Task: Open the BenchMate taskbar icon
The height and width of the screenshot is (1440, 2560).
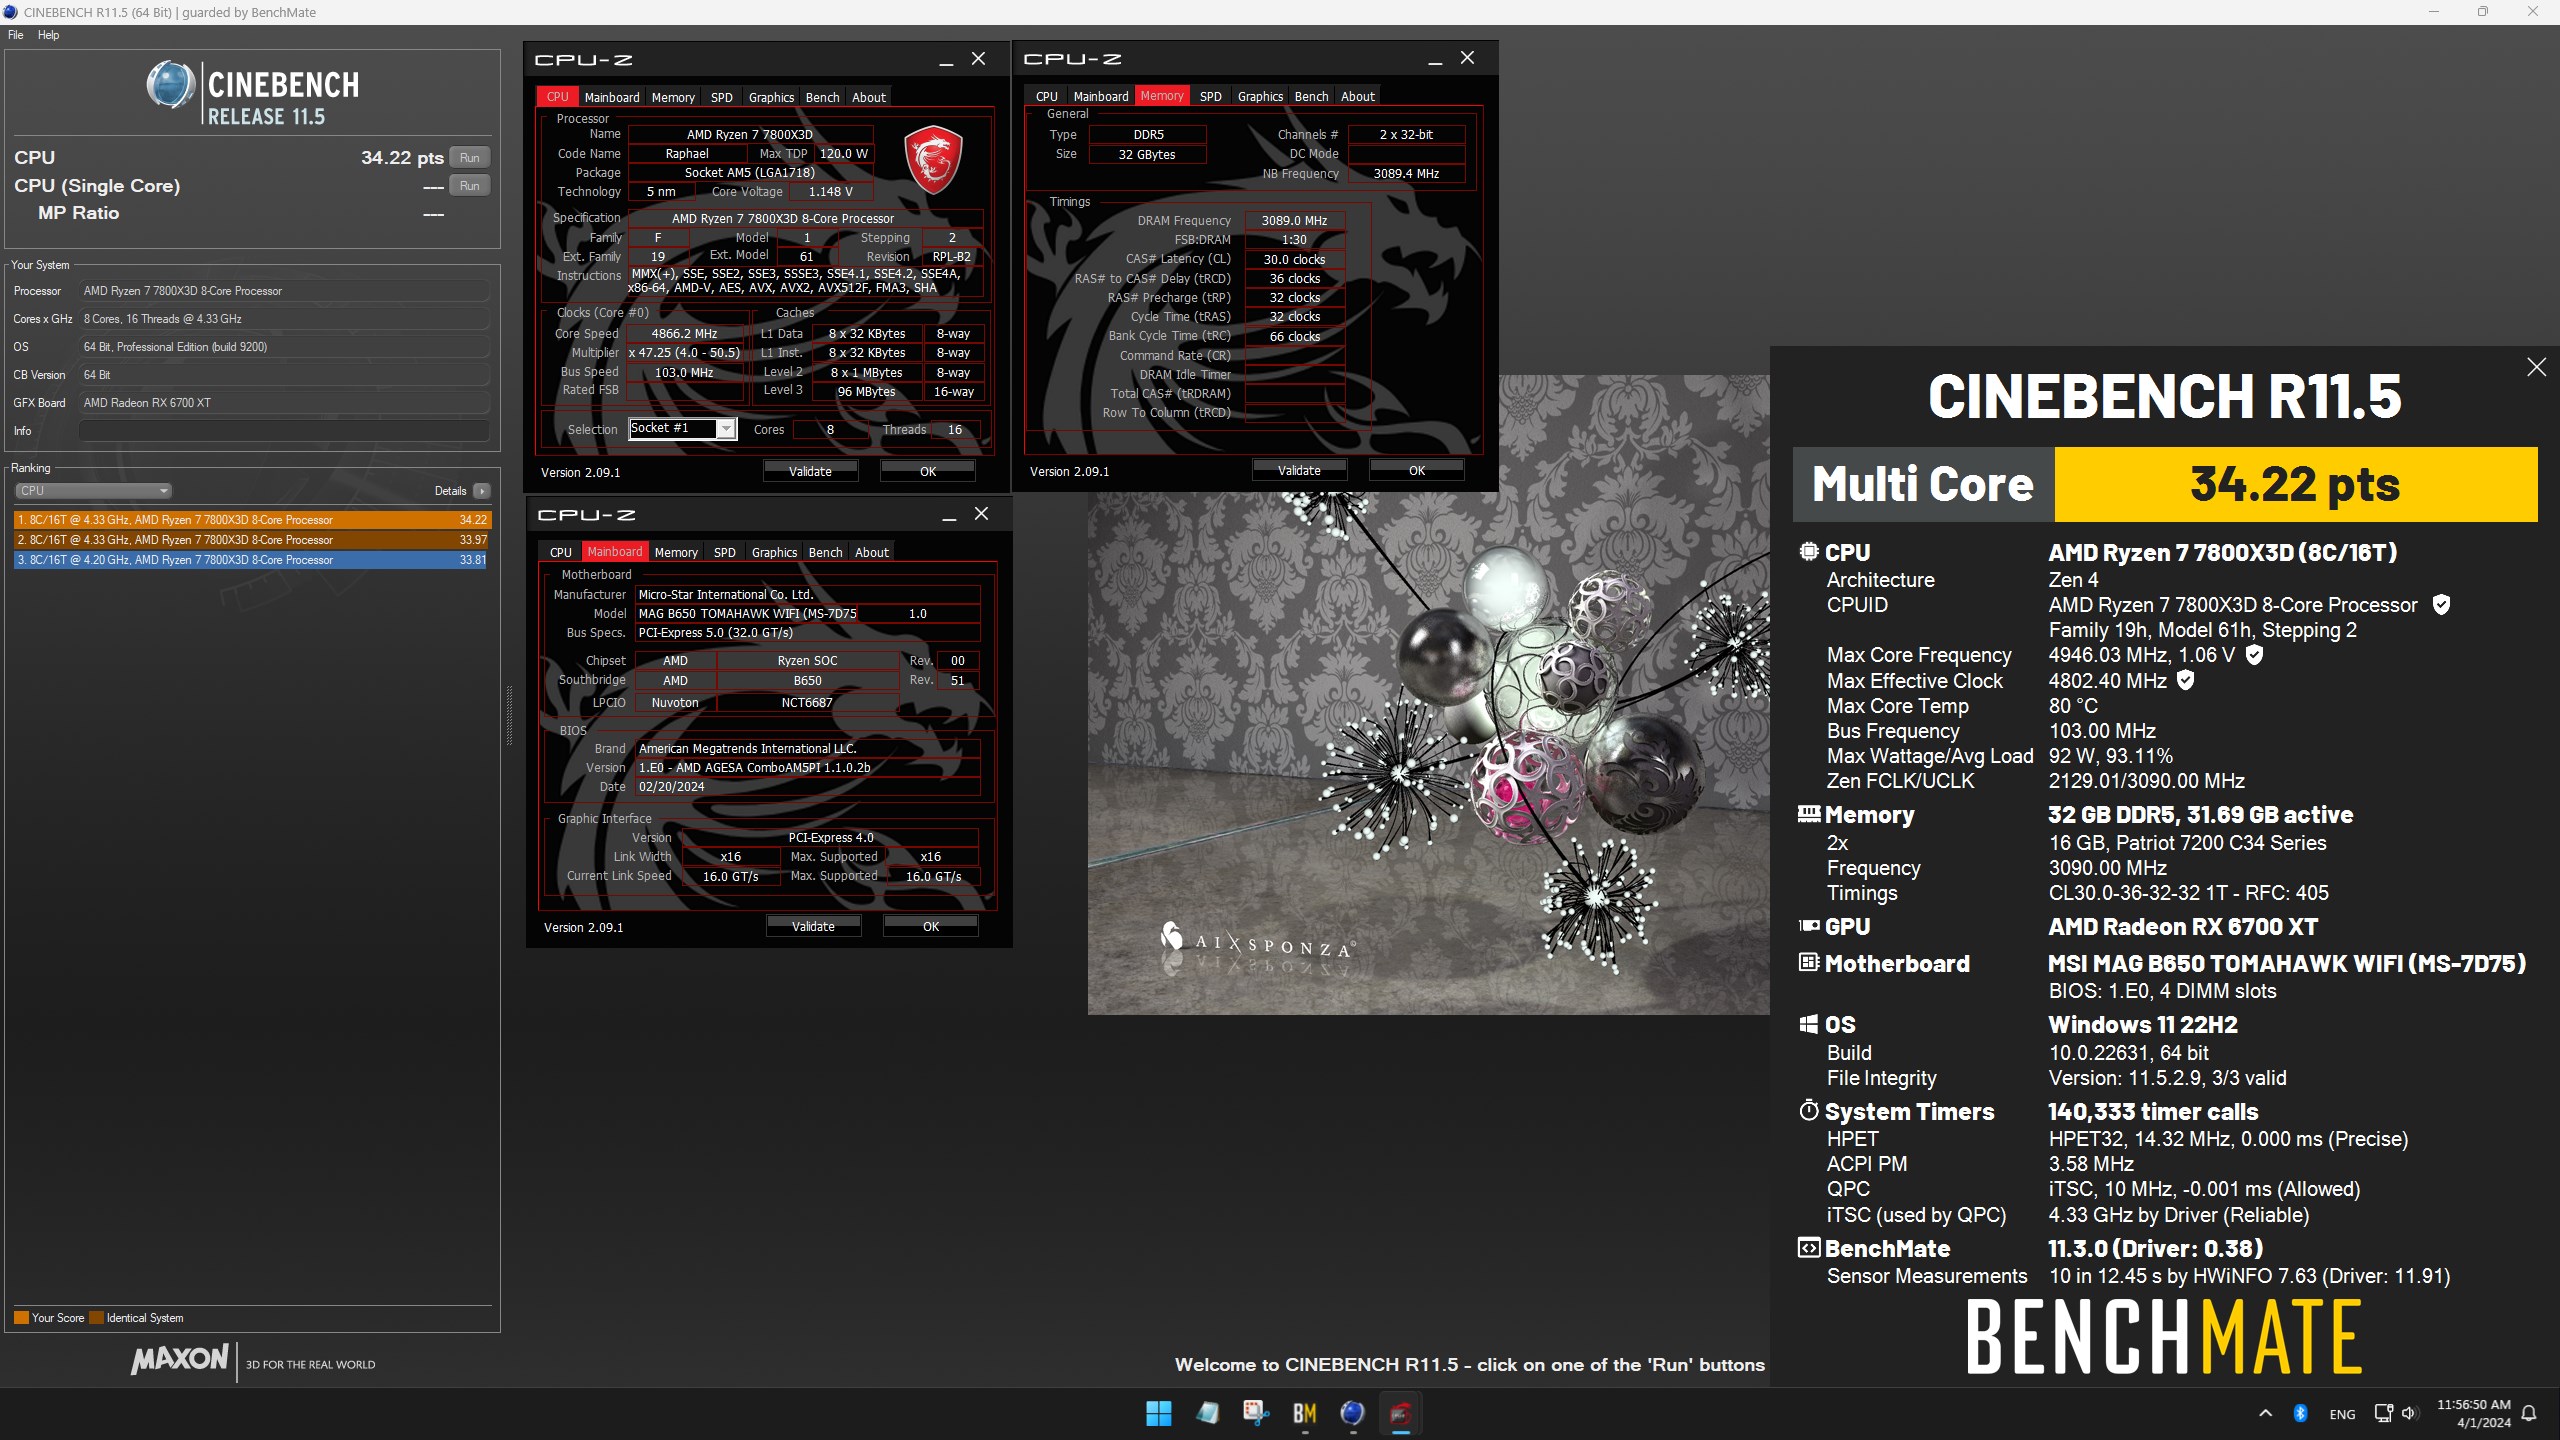Action: (x=1304, y=1413)
